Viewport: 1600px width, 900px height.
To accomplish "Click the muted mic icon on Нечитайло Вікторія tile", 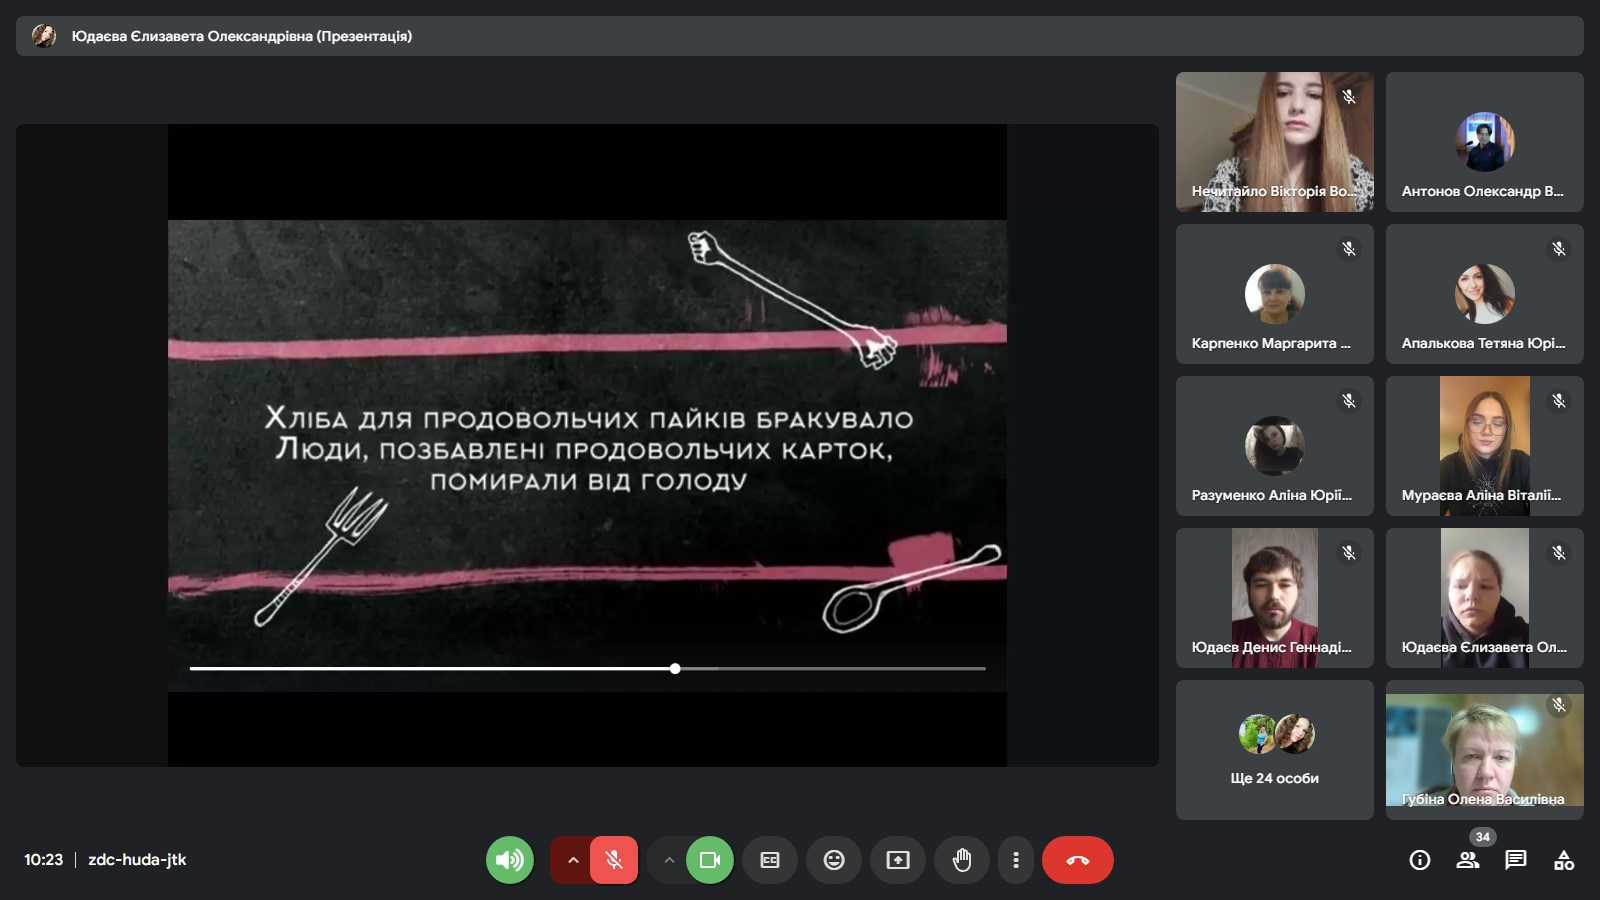I will pos(1349,97).
